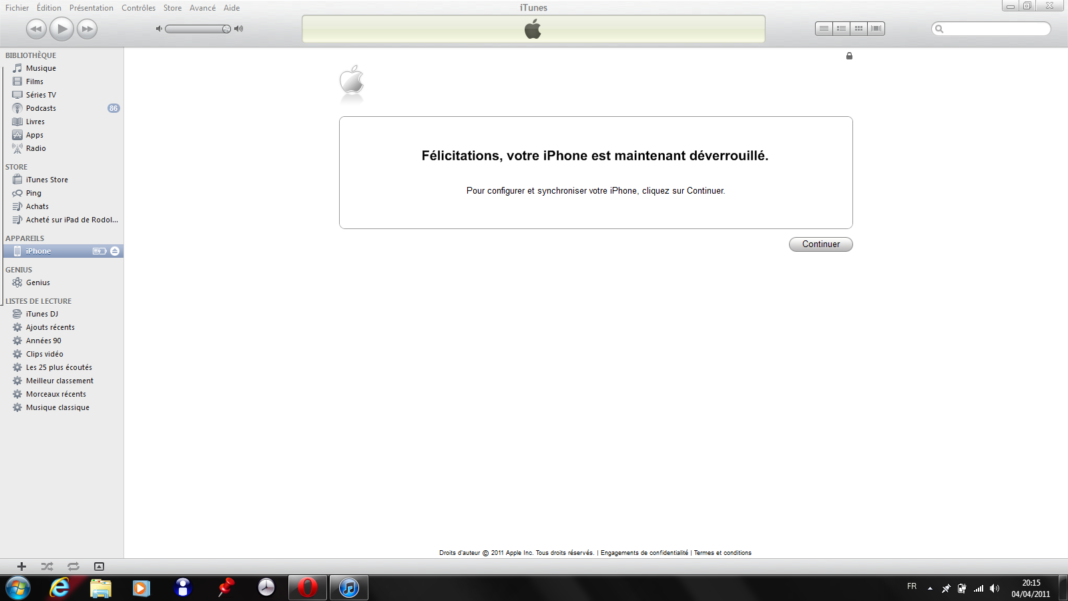1068x601 pixels.
Task: Adjust the volume slider knob
Action: pos(226,29)
